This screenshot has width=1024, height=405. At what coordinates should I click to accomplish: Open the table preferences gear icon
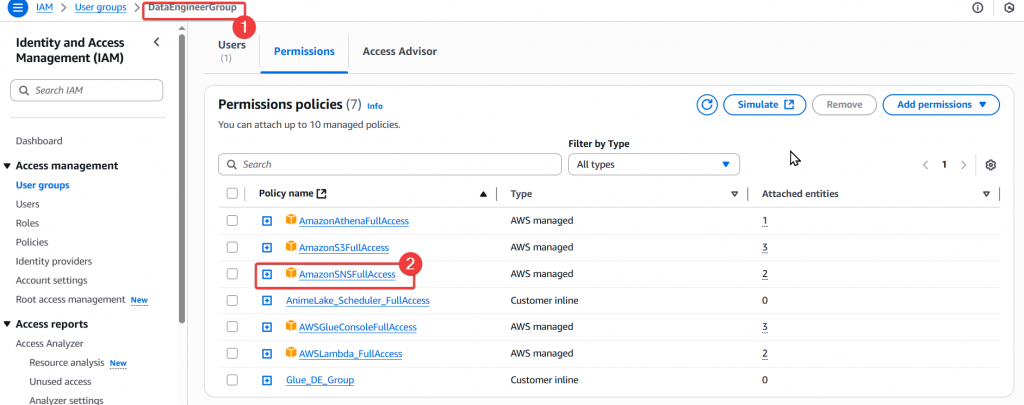991,164
